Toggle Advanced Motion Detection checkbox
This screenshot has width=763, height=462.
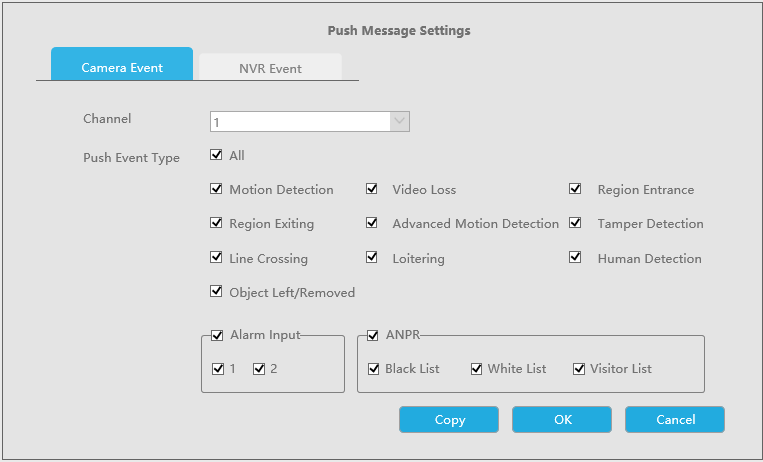(372, 223)
